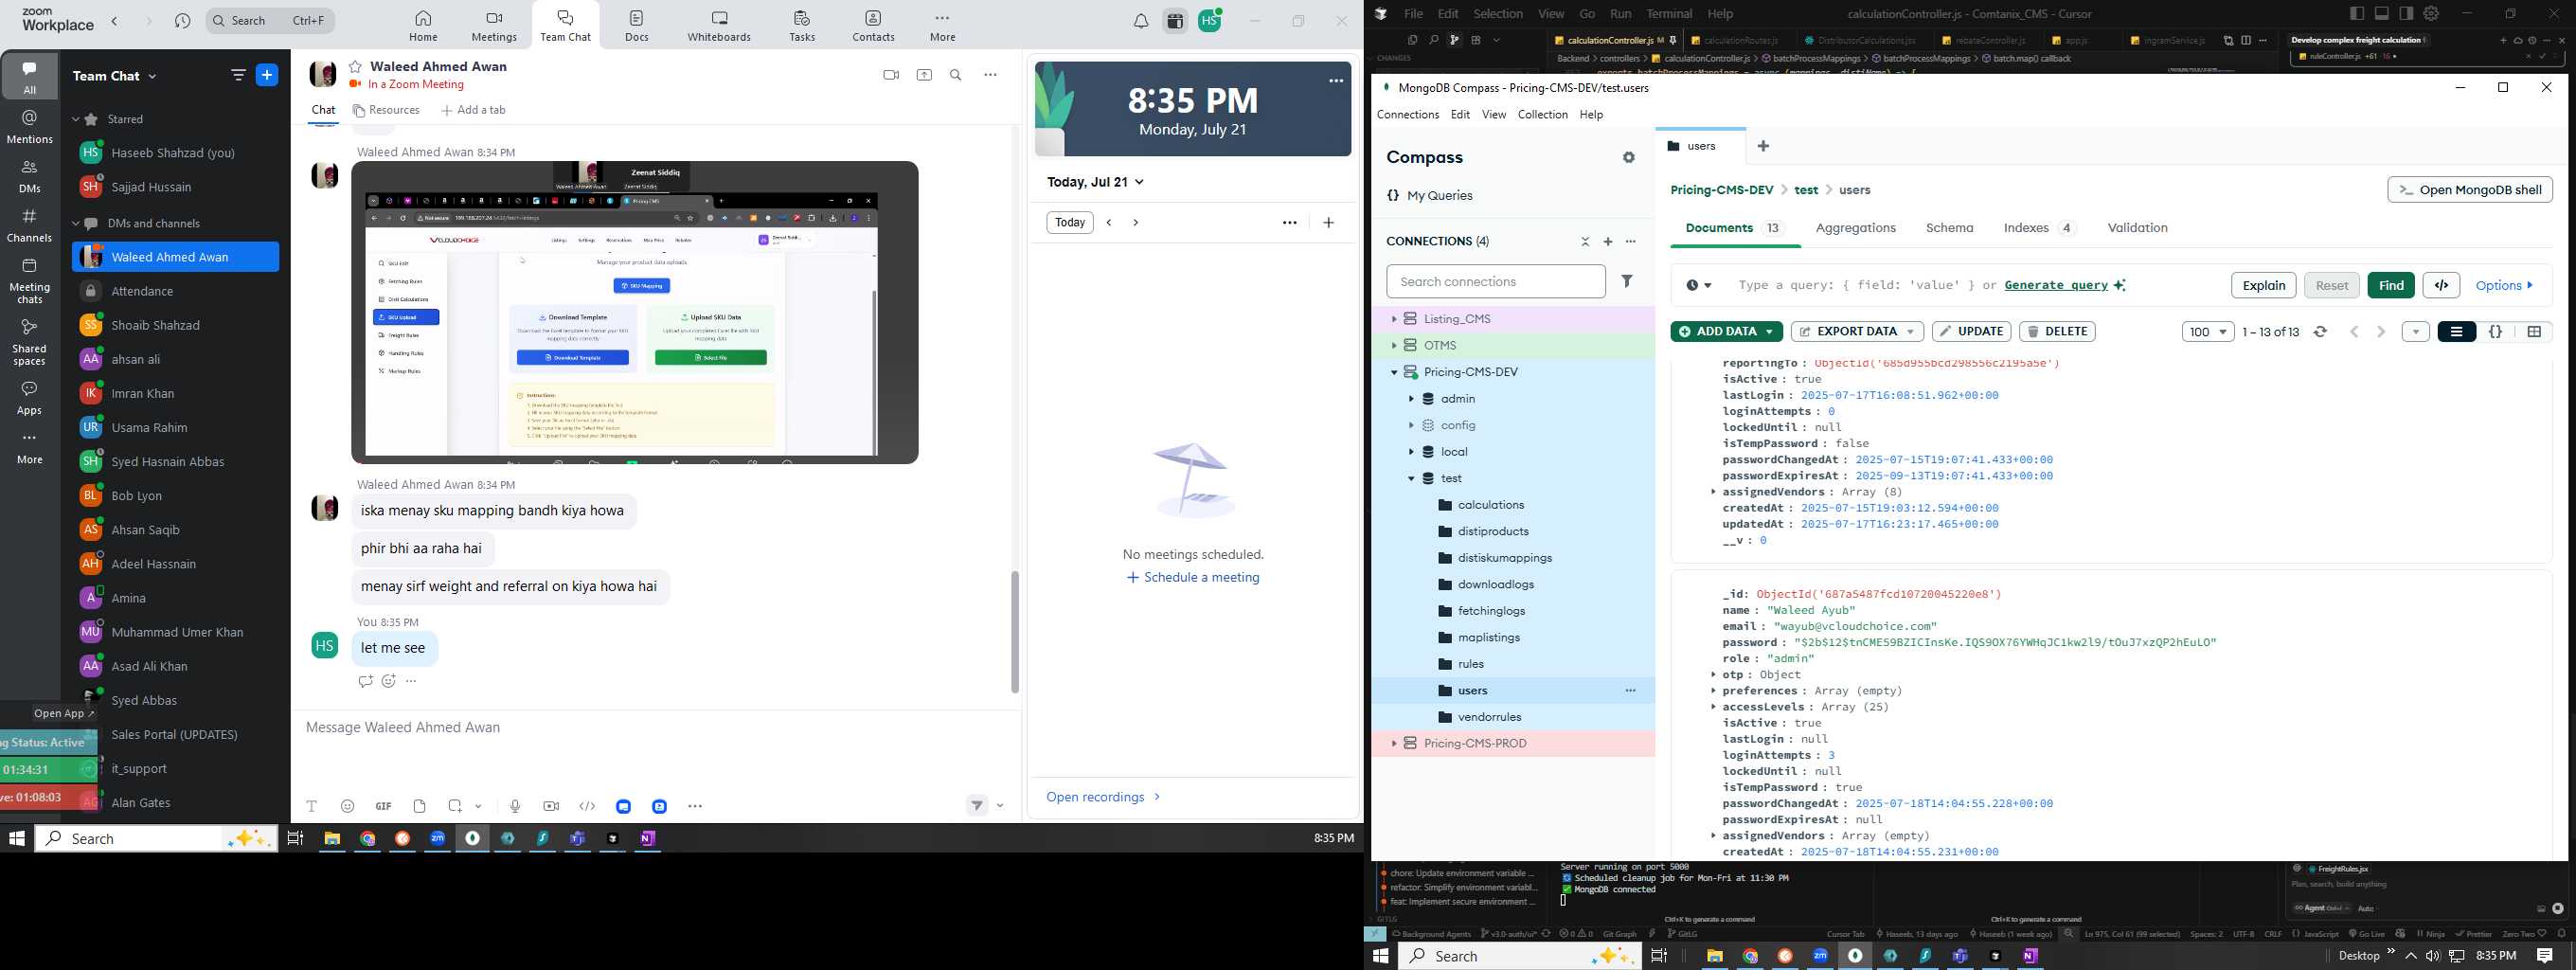
Task: Click the Open recordings link
Action: (1103, 797)
